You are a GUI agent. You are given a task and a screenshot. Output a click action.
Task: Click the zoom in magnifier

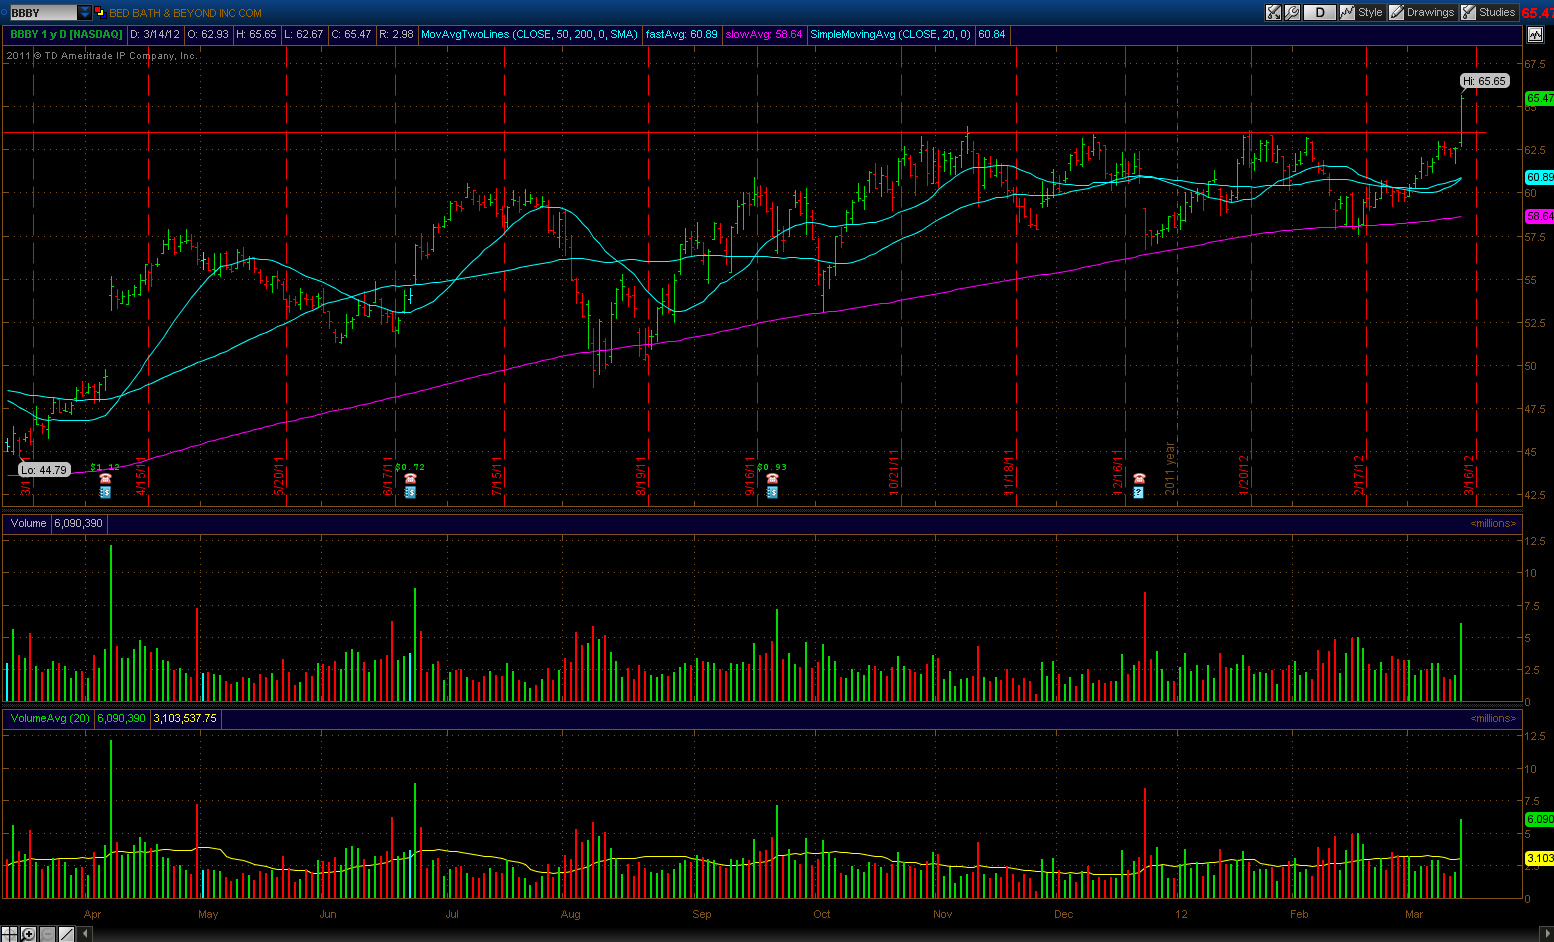(x=28, y=934)
